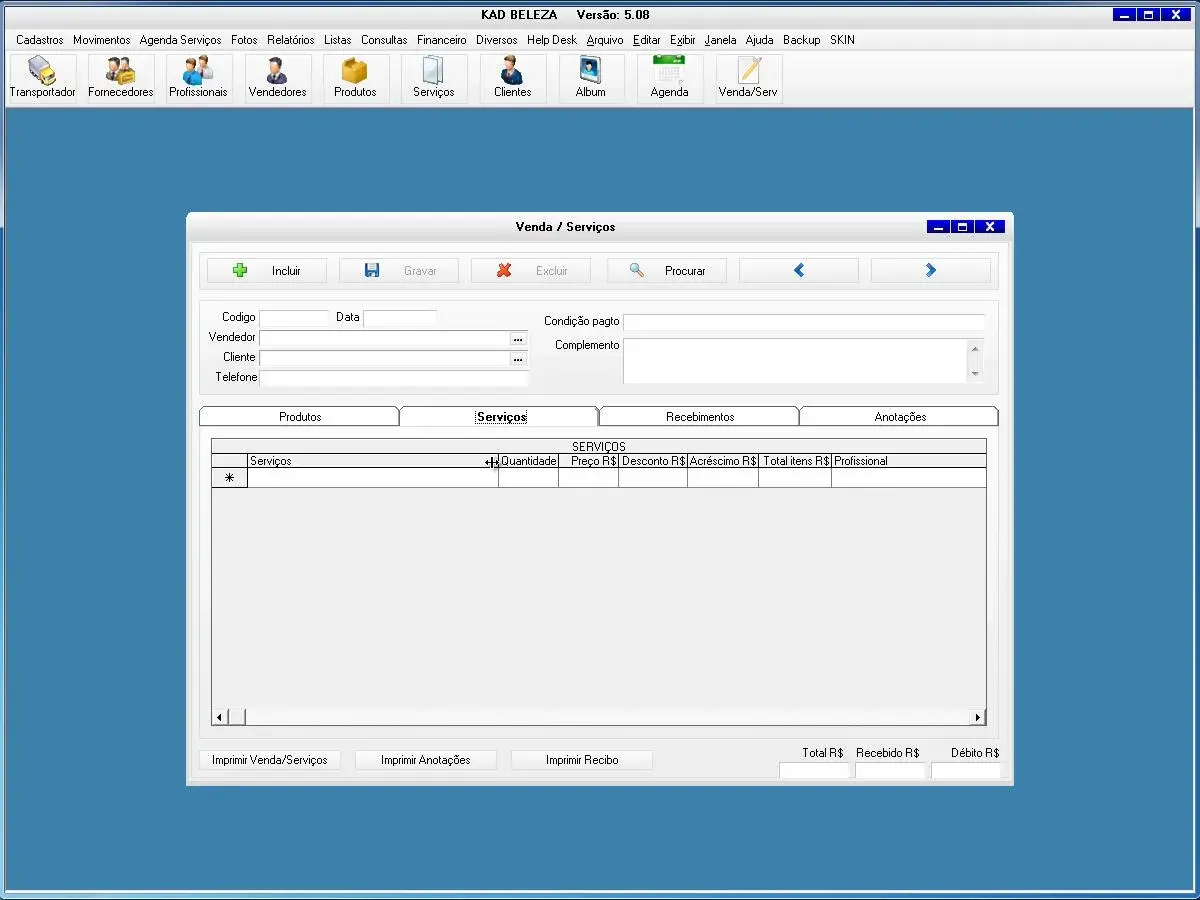Click the Excluir delete button

point(531,271)
